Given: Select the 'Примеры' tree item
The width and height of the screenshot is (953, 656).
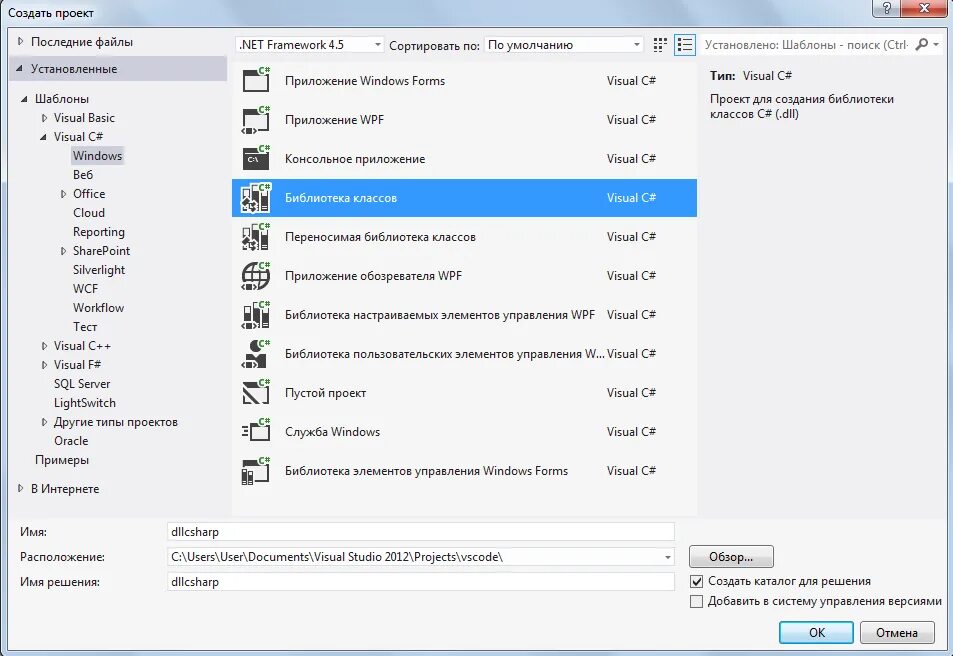Looking at the screenshot, I should [62, 460].
